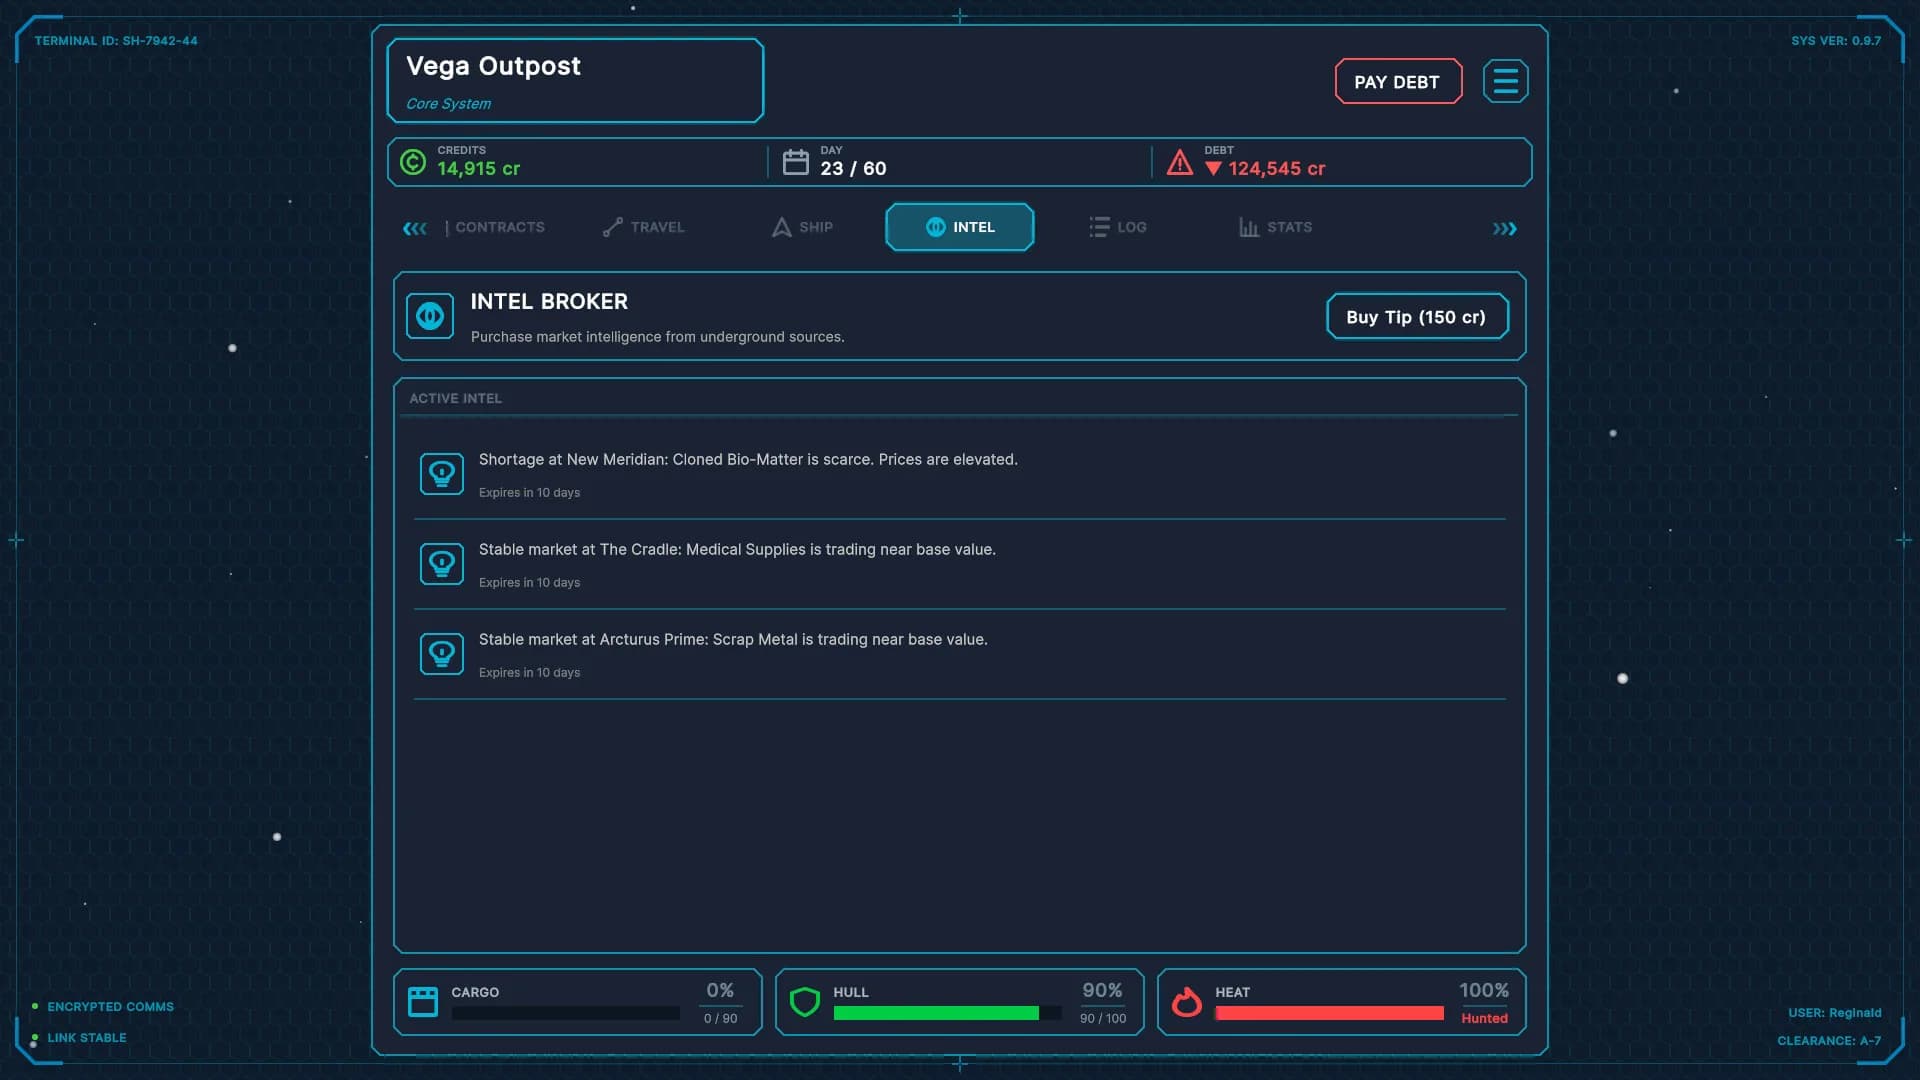The height and width of the screenshot is (1080, 1920).
Task: Click the Pay Debt button
Action: point(1398,82)
